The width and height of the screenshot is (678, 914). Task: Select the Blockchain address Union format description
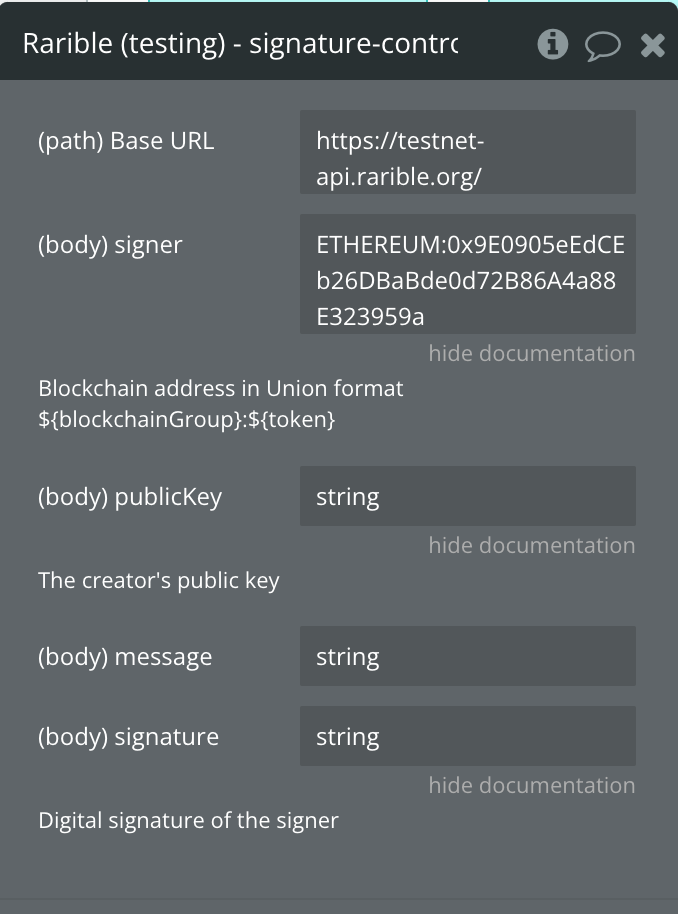pyautogui.click(x=221, y=403)
